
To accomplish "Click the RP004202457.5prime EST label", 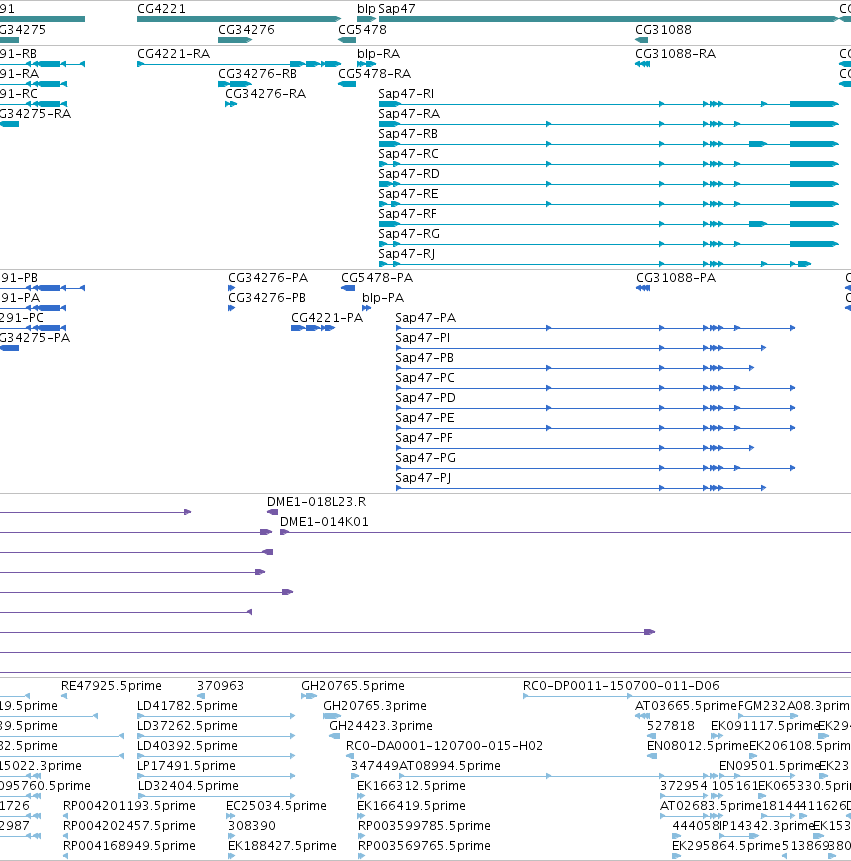I will [129, 826].
